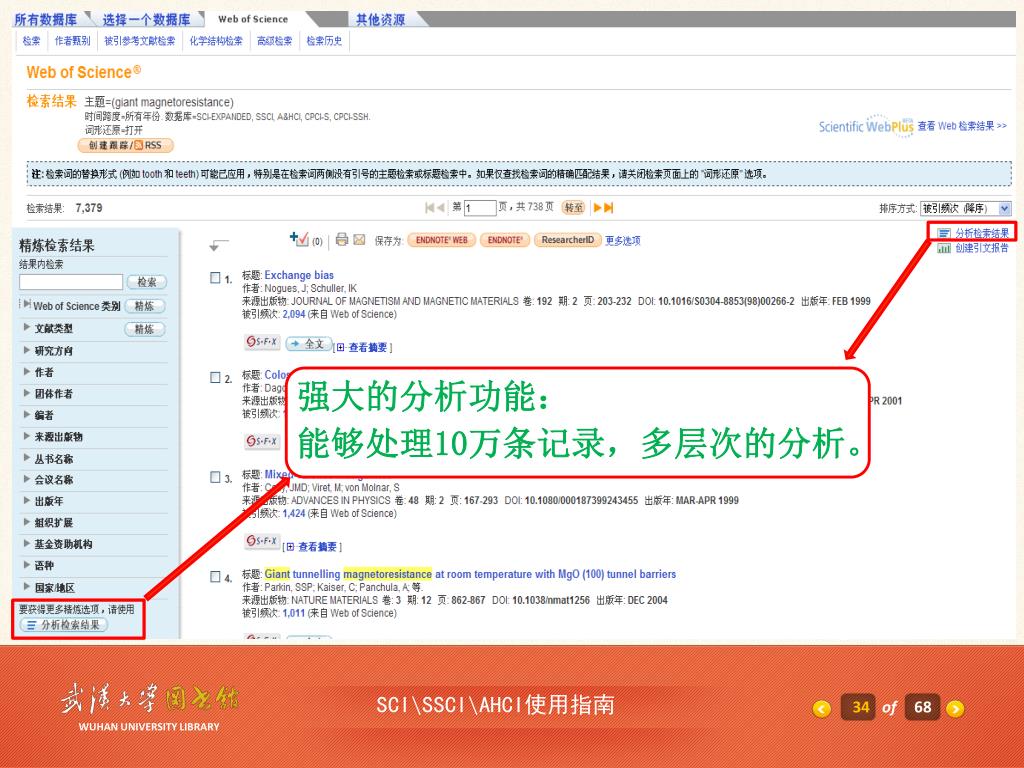This screenshot has height=768, width=1024.
Task: Click ENDNOTE save button
Action: click(505, 240)
